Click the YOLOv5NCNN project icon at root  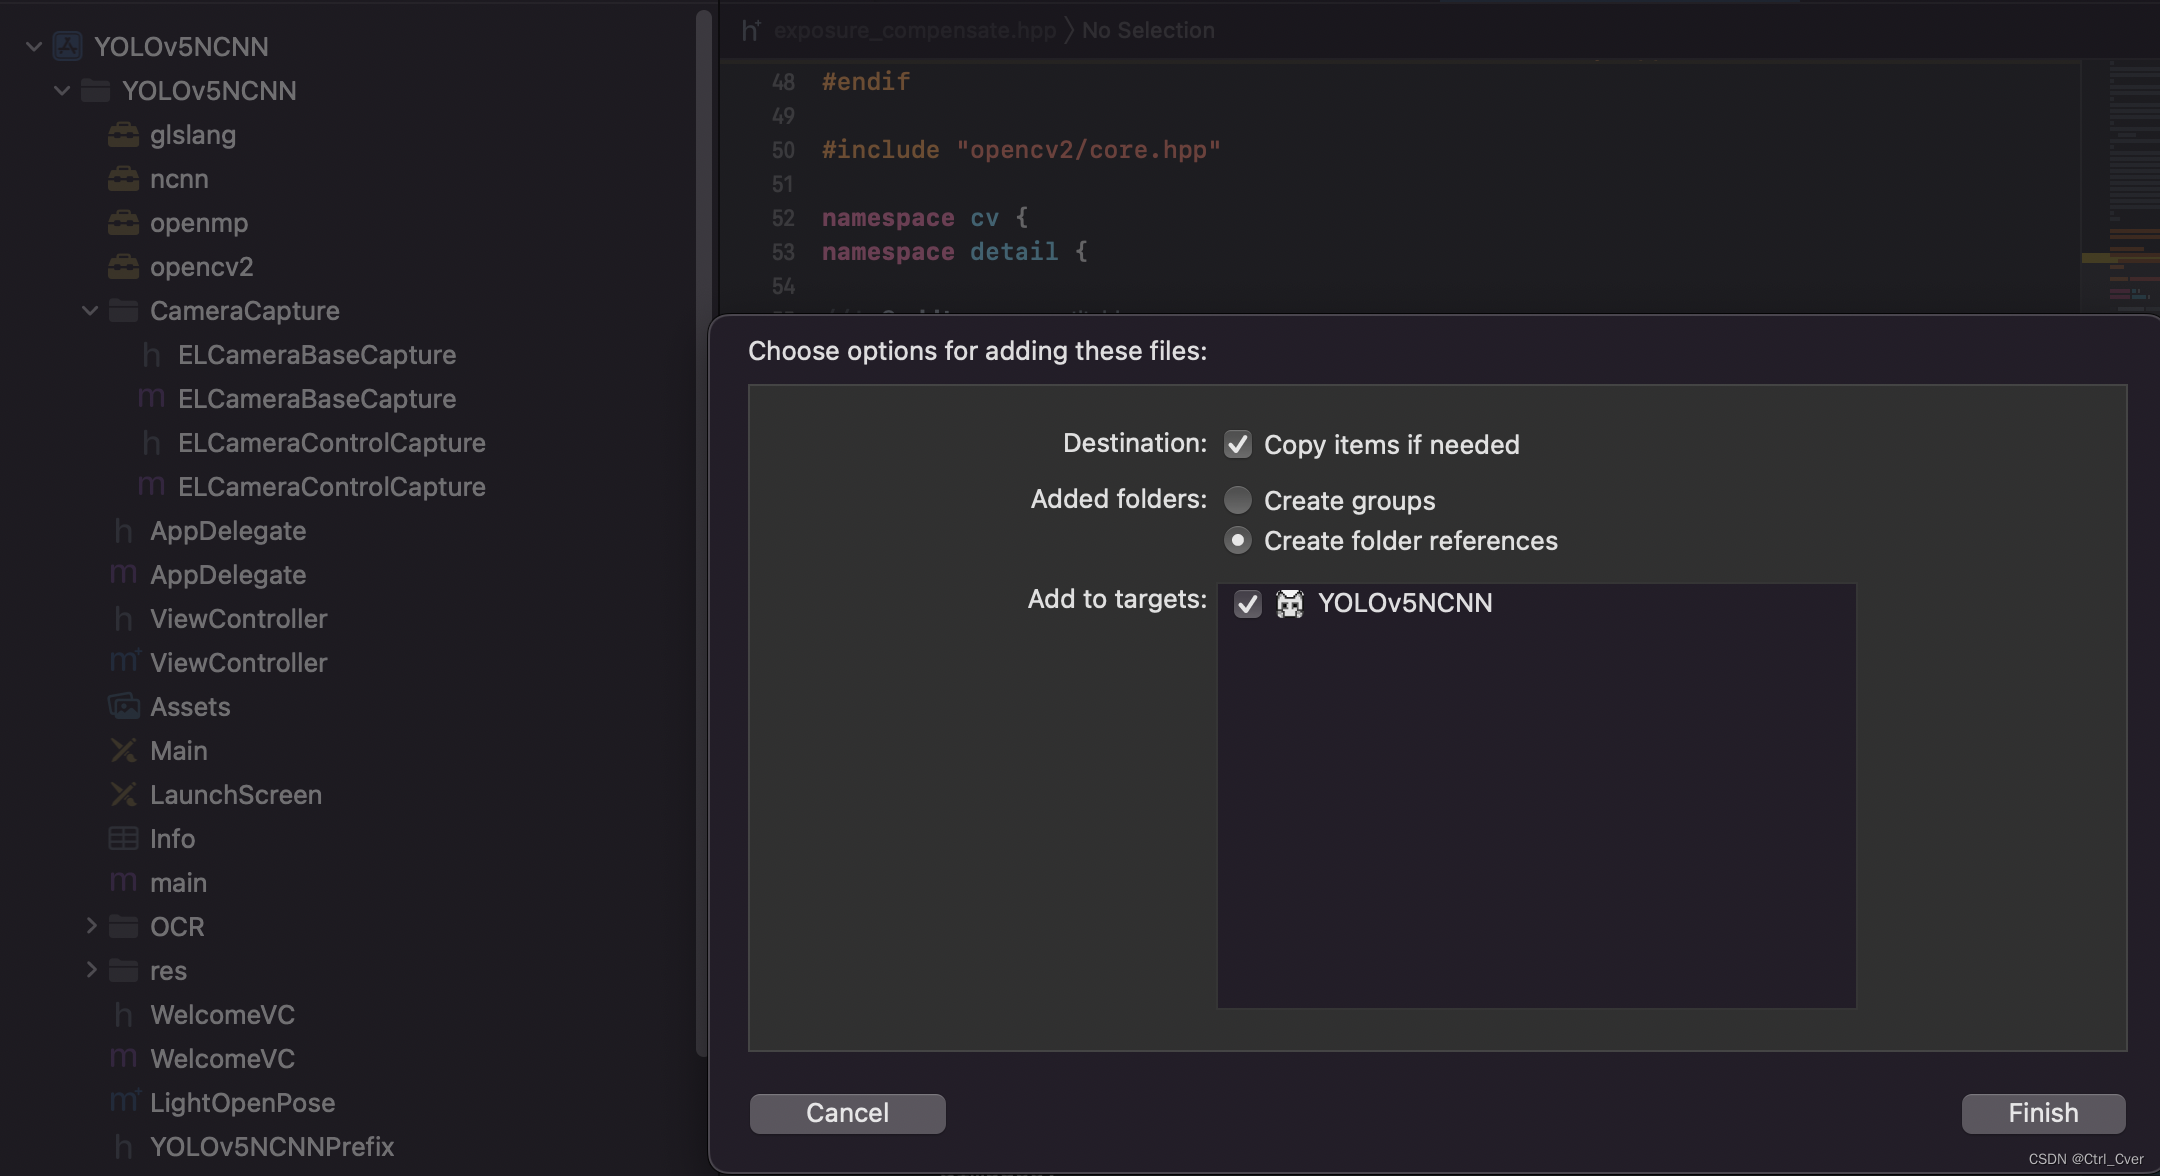point(67,46)
